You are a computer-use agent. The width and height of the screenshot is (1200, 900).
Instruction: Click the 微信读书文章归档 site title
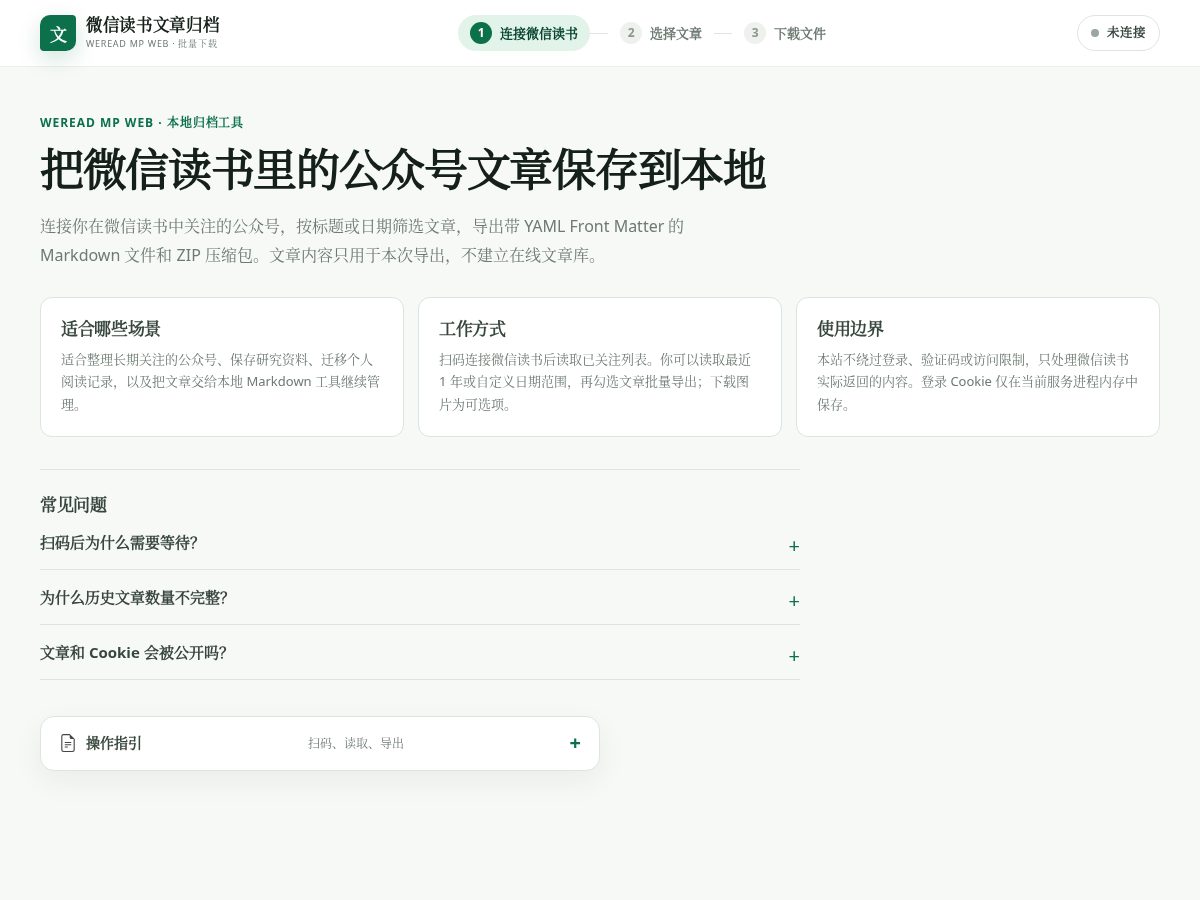tap(153, 24)
